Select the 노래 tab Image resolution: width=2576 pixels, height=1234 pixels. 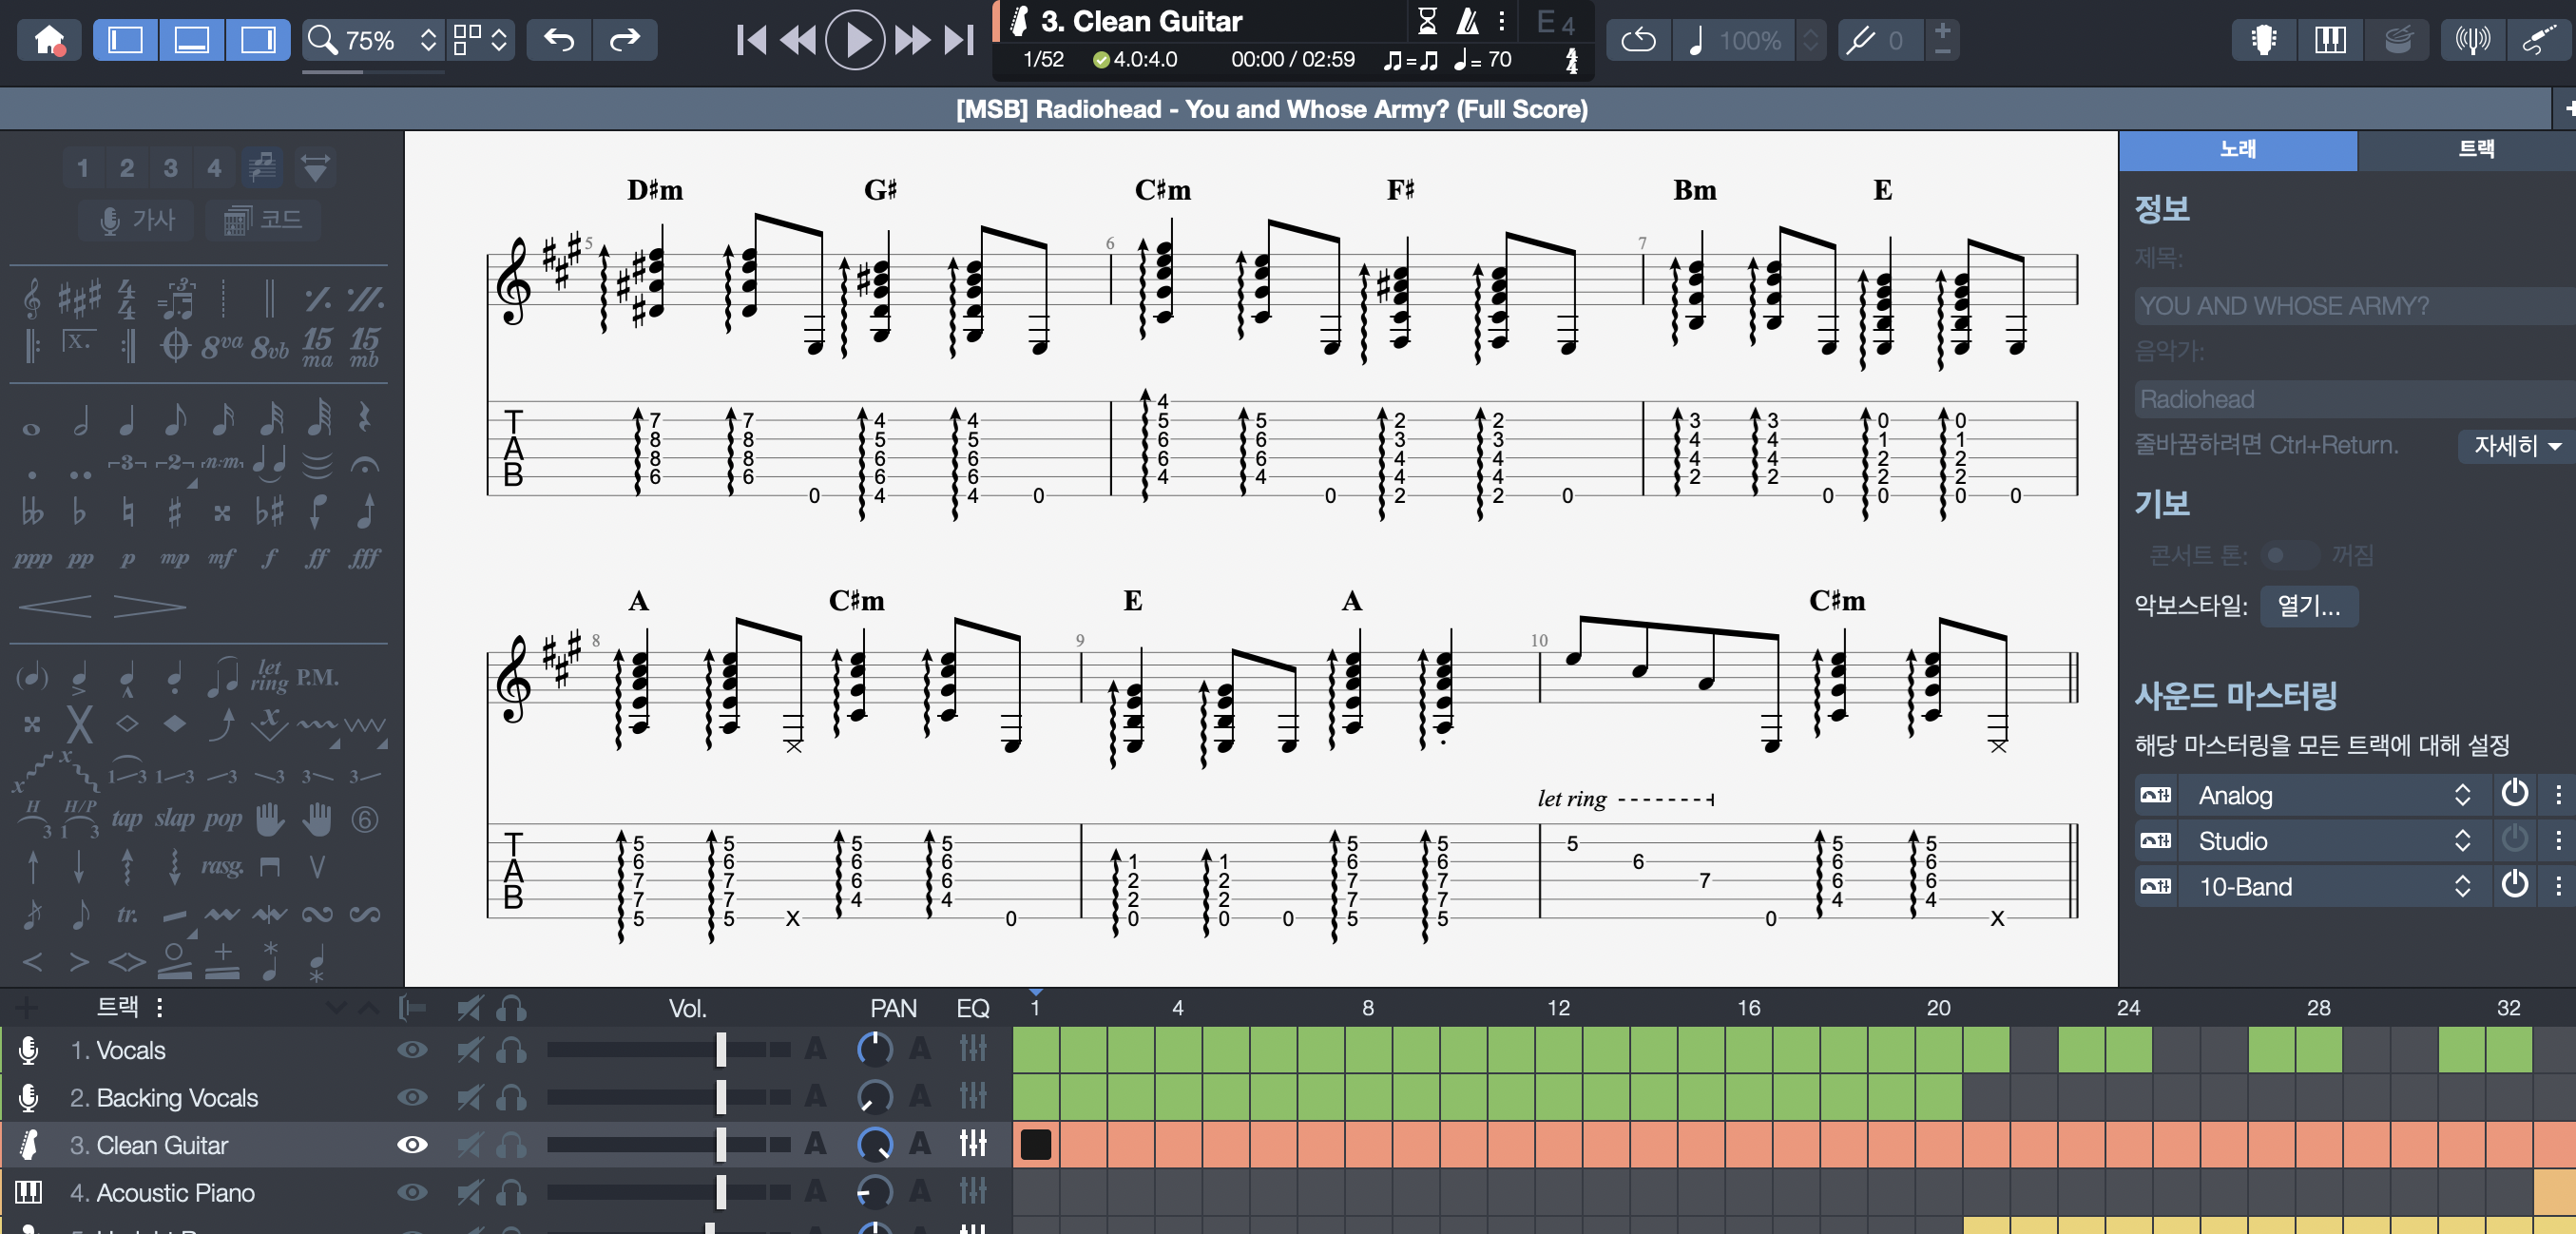point(2237,149)
